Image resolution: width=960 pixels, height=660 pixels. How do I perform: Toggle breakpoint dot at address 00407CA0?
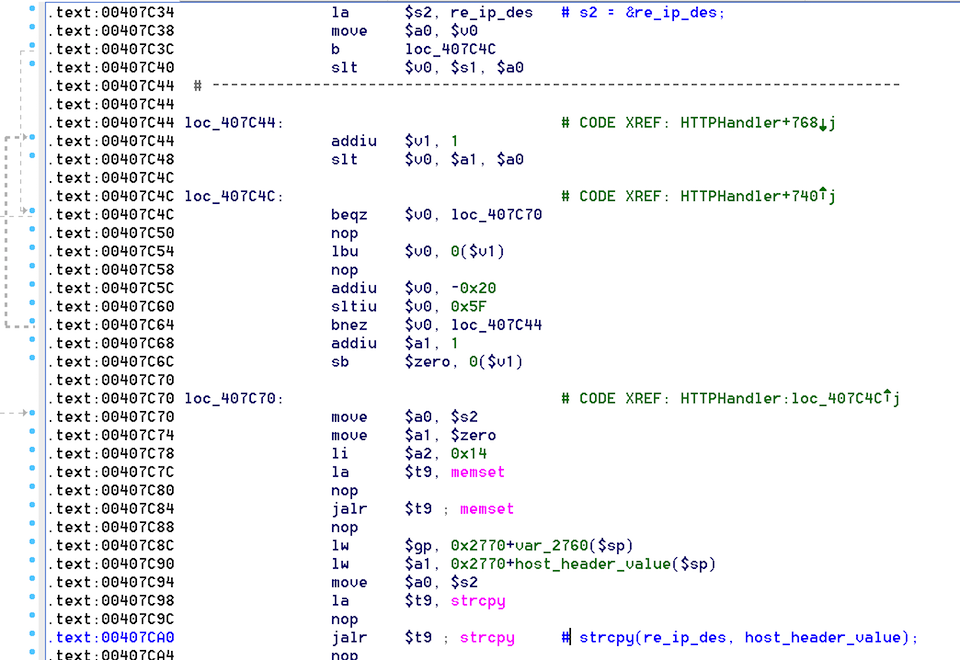32,633
